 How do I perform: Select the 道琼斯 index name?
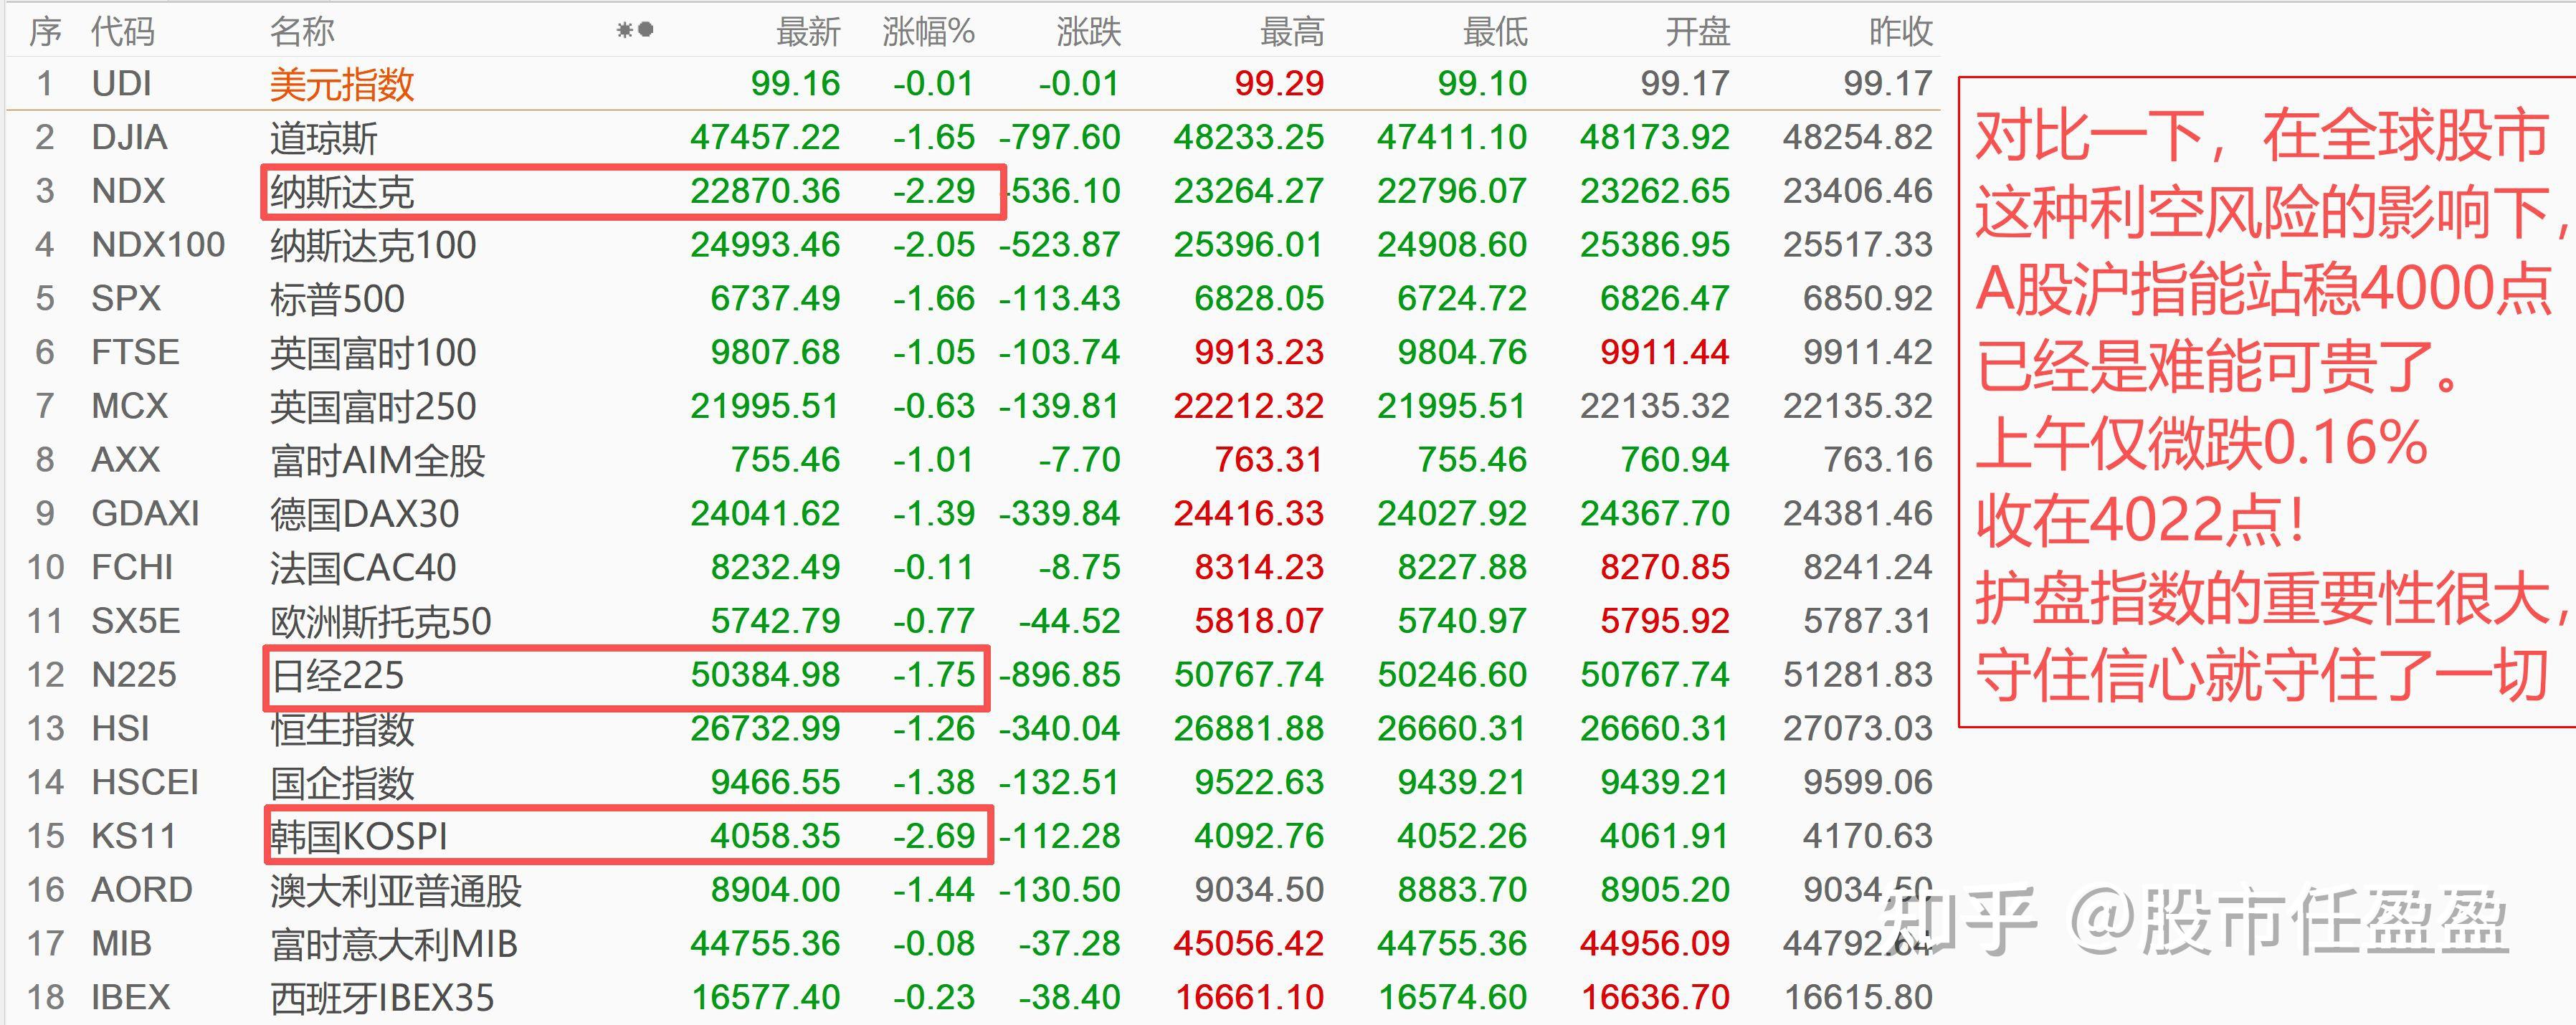coord(324,138)
